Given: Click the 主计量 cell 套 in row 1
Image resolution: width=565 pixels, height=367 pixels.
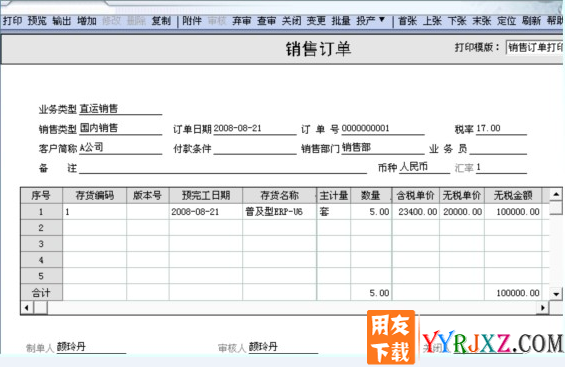Looking at the screenshot, I should click(334, 212).
